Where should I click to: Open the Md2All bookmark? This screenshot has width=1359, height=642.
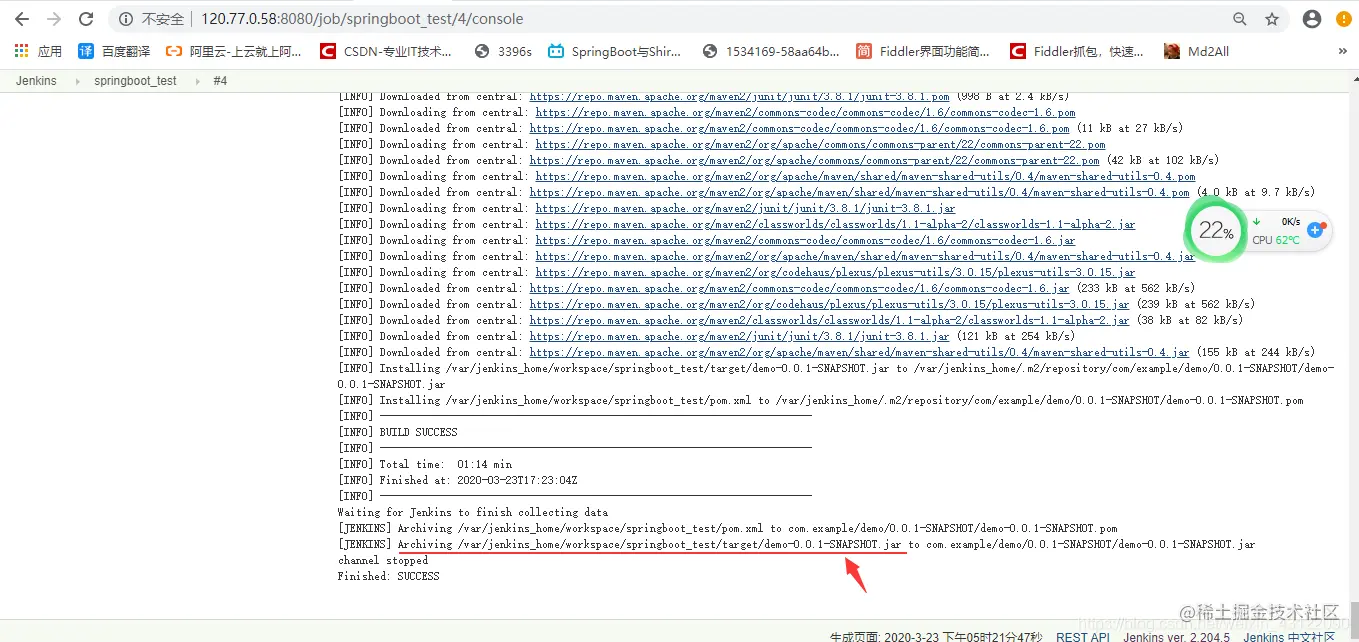click(1199, 51)
